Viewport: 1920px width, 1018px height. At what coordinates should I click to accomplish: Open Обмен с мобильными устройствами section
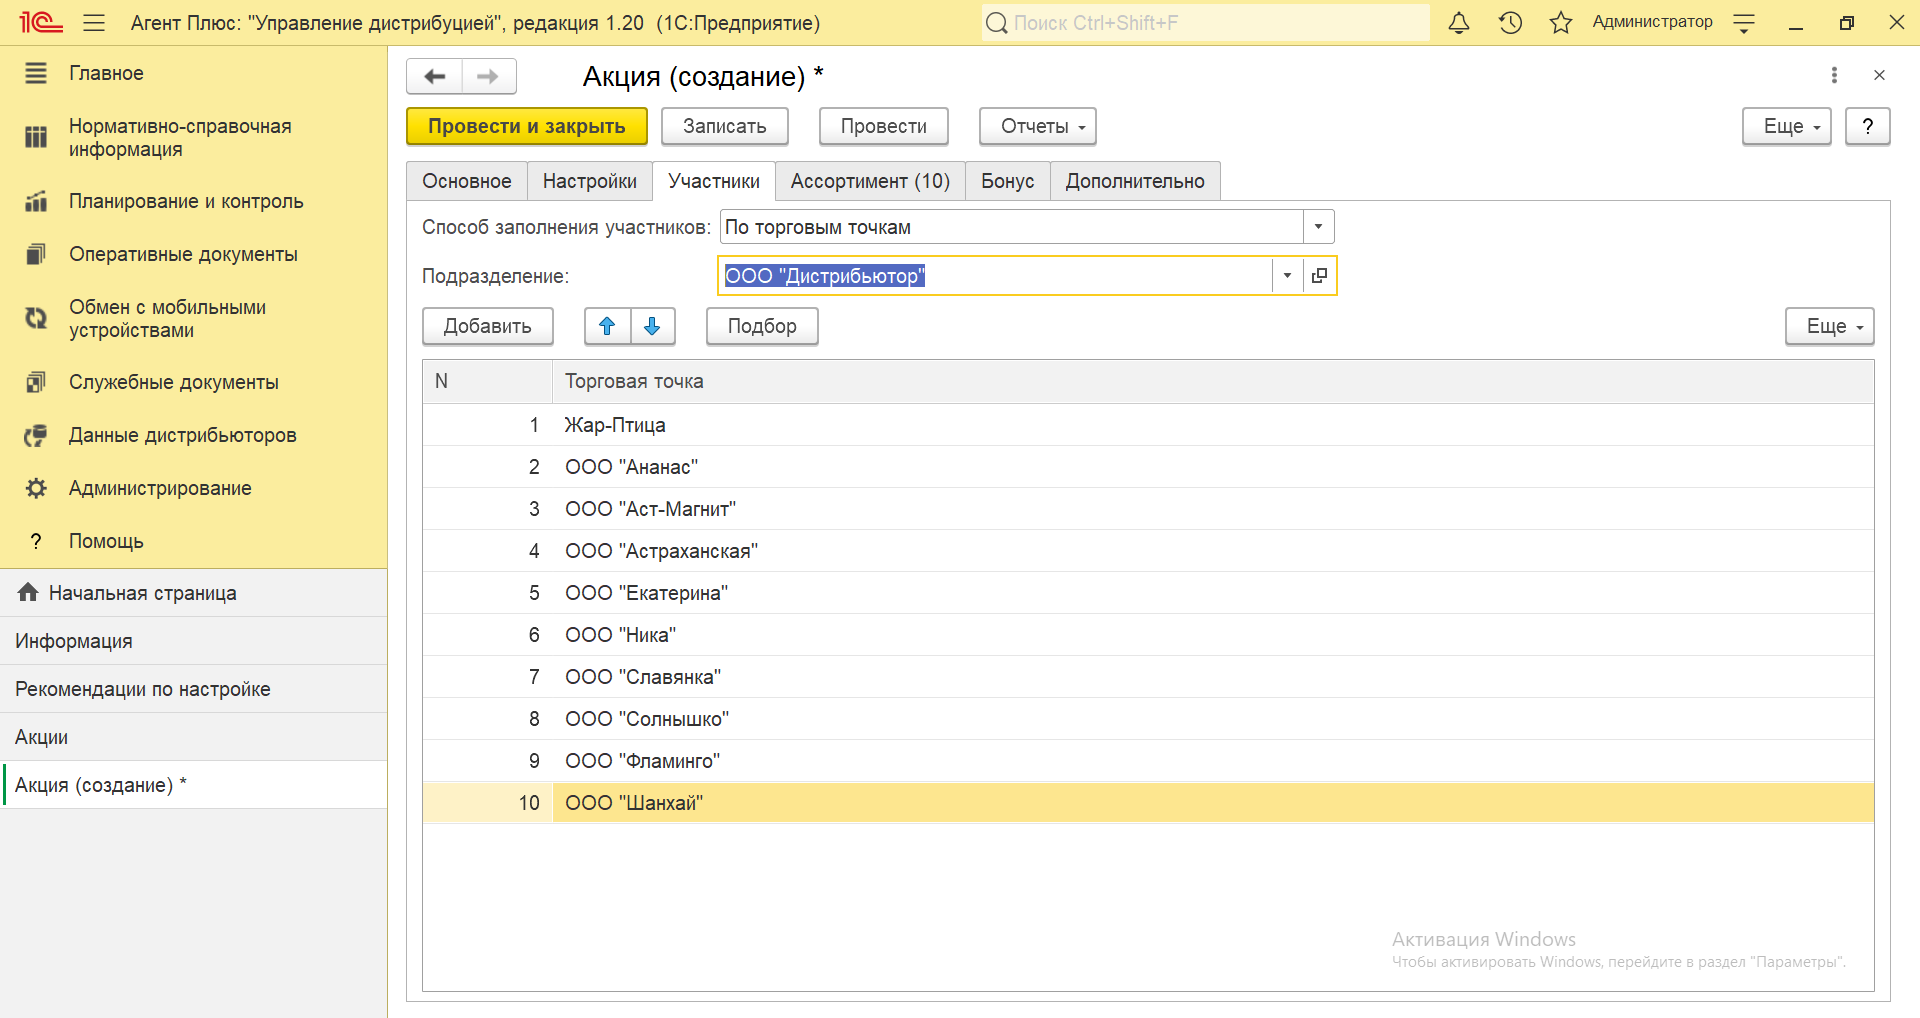click(x=193, y=319)
